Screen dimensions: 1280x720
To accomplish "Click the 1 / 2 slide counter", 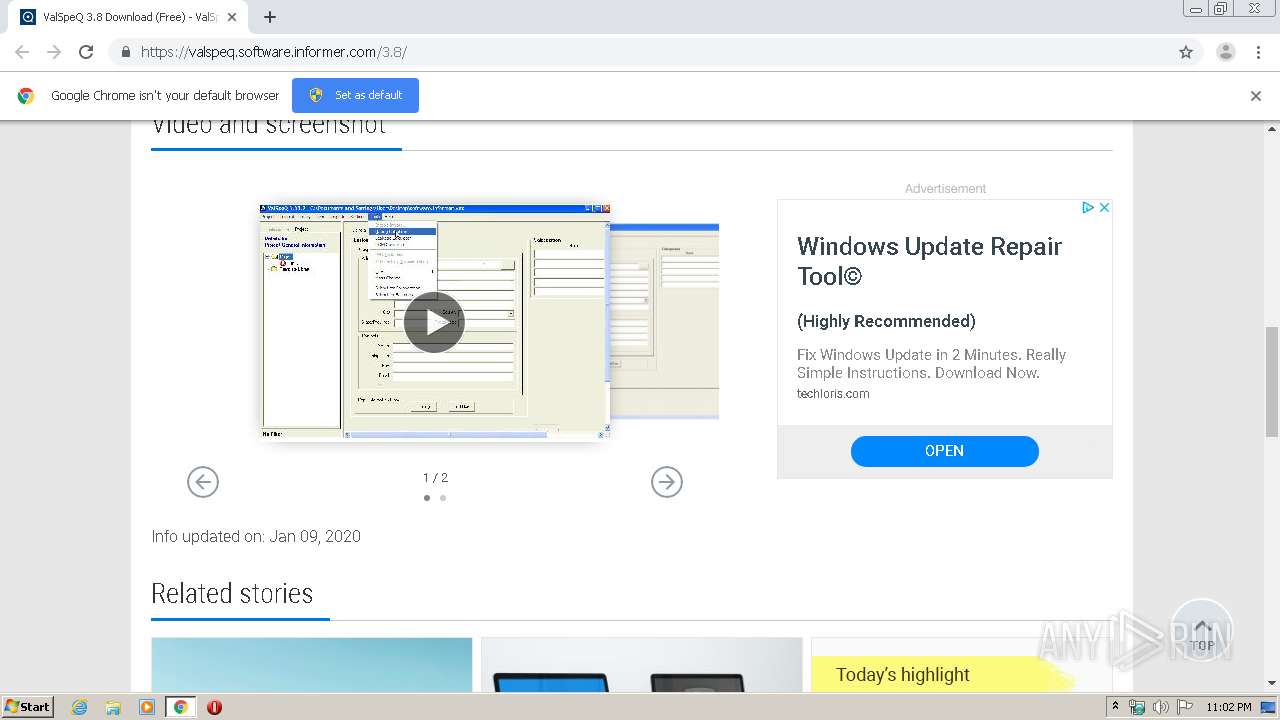I will (x=435, y=478).
